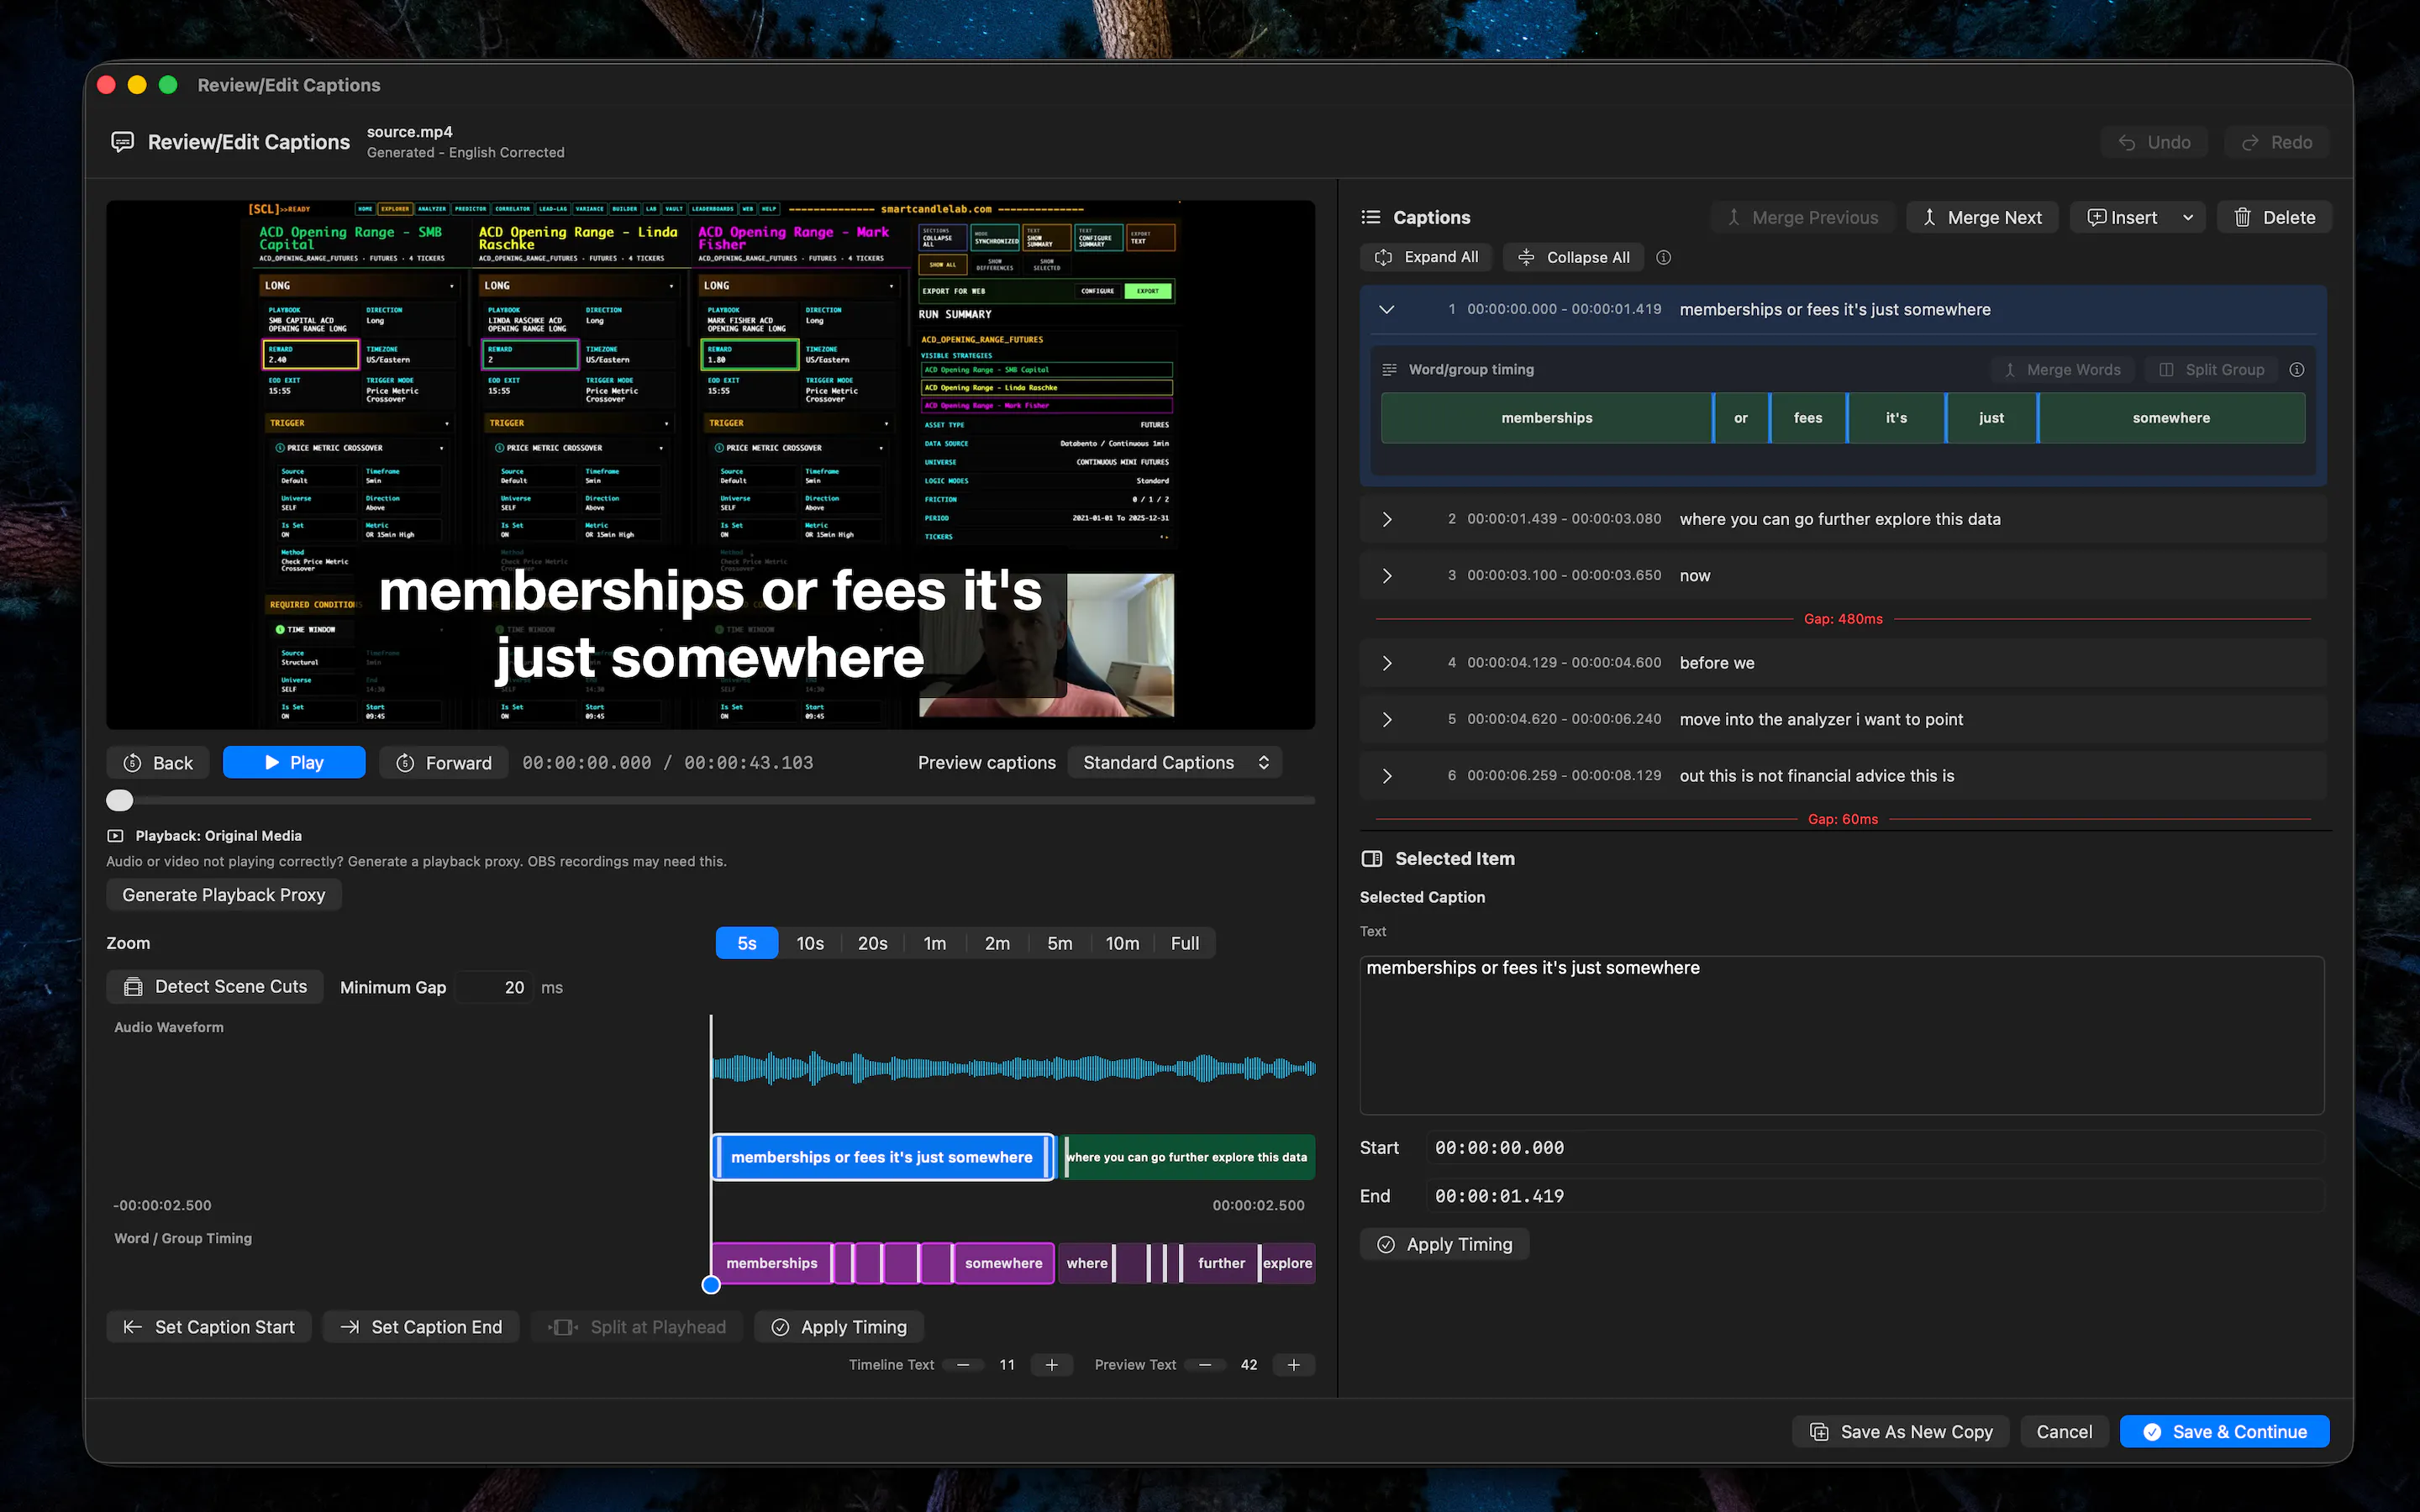Click Apply Timing under Selected Item
The image size is (2420, 1512).
1445,1244
